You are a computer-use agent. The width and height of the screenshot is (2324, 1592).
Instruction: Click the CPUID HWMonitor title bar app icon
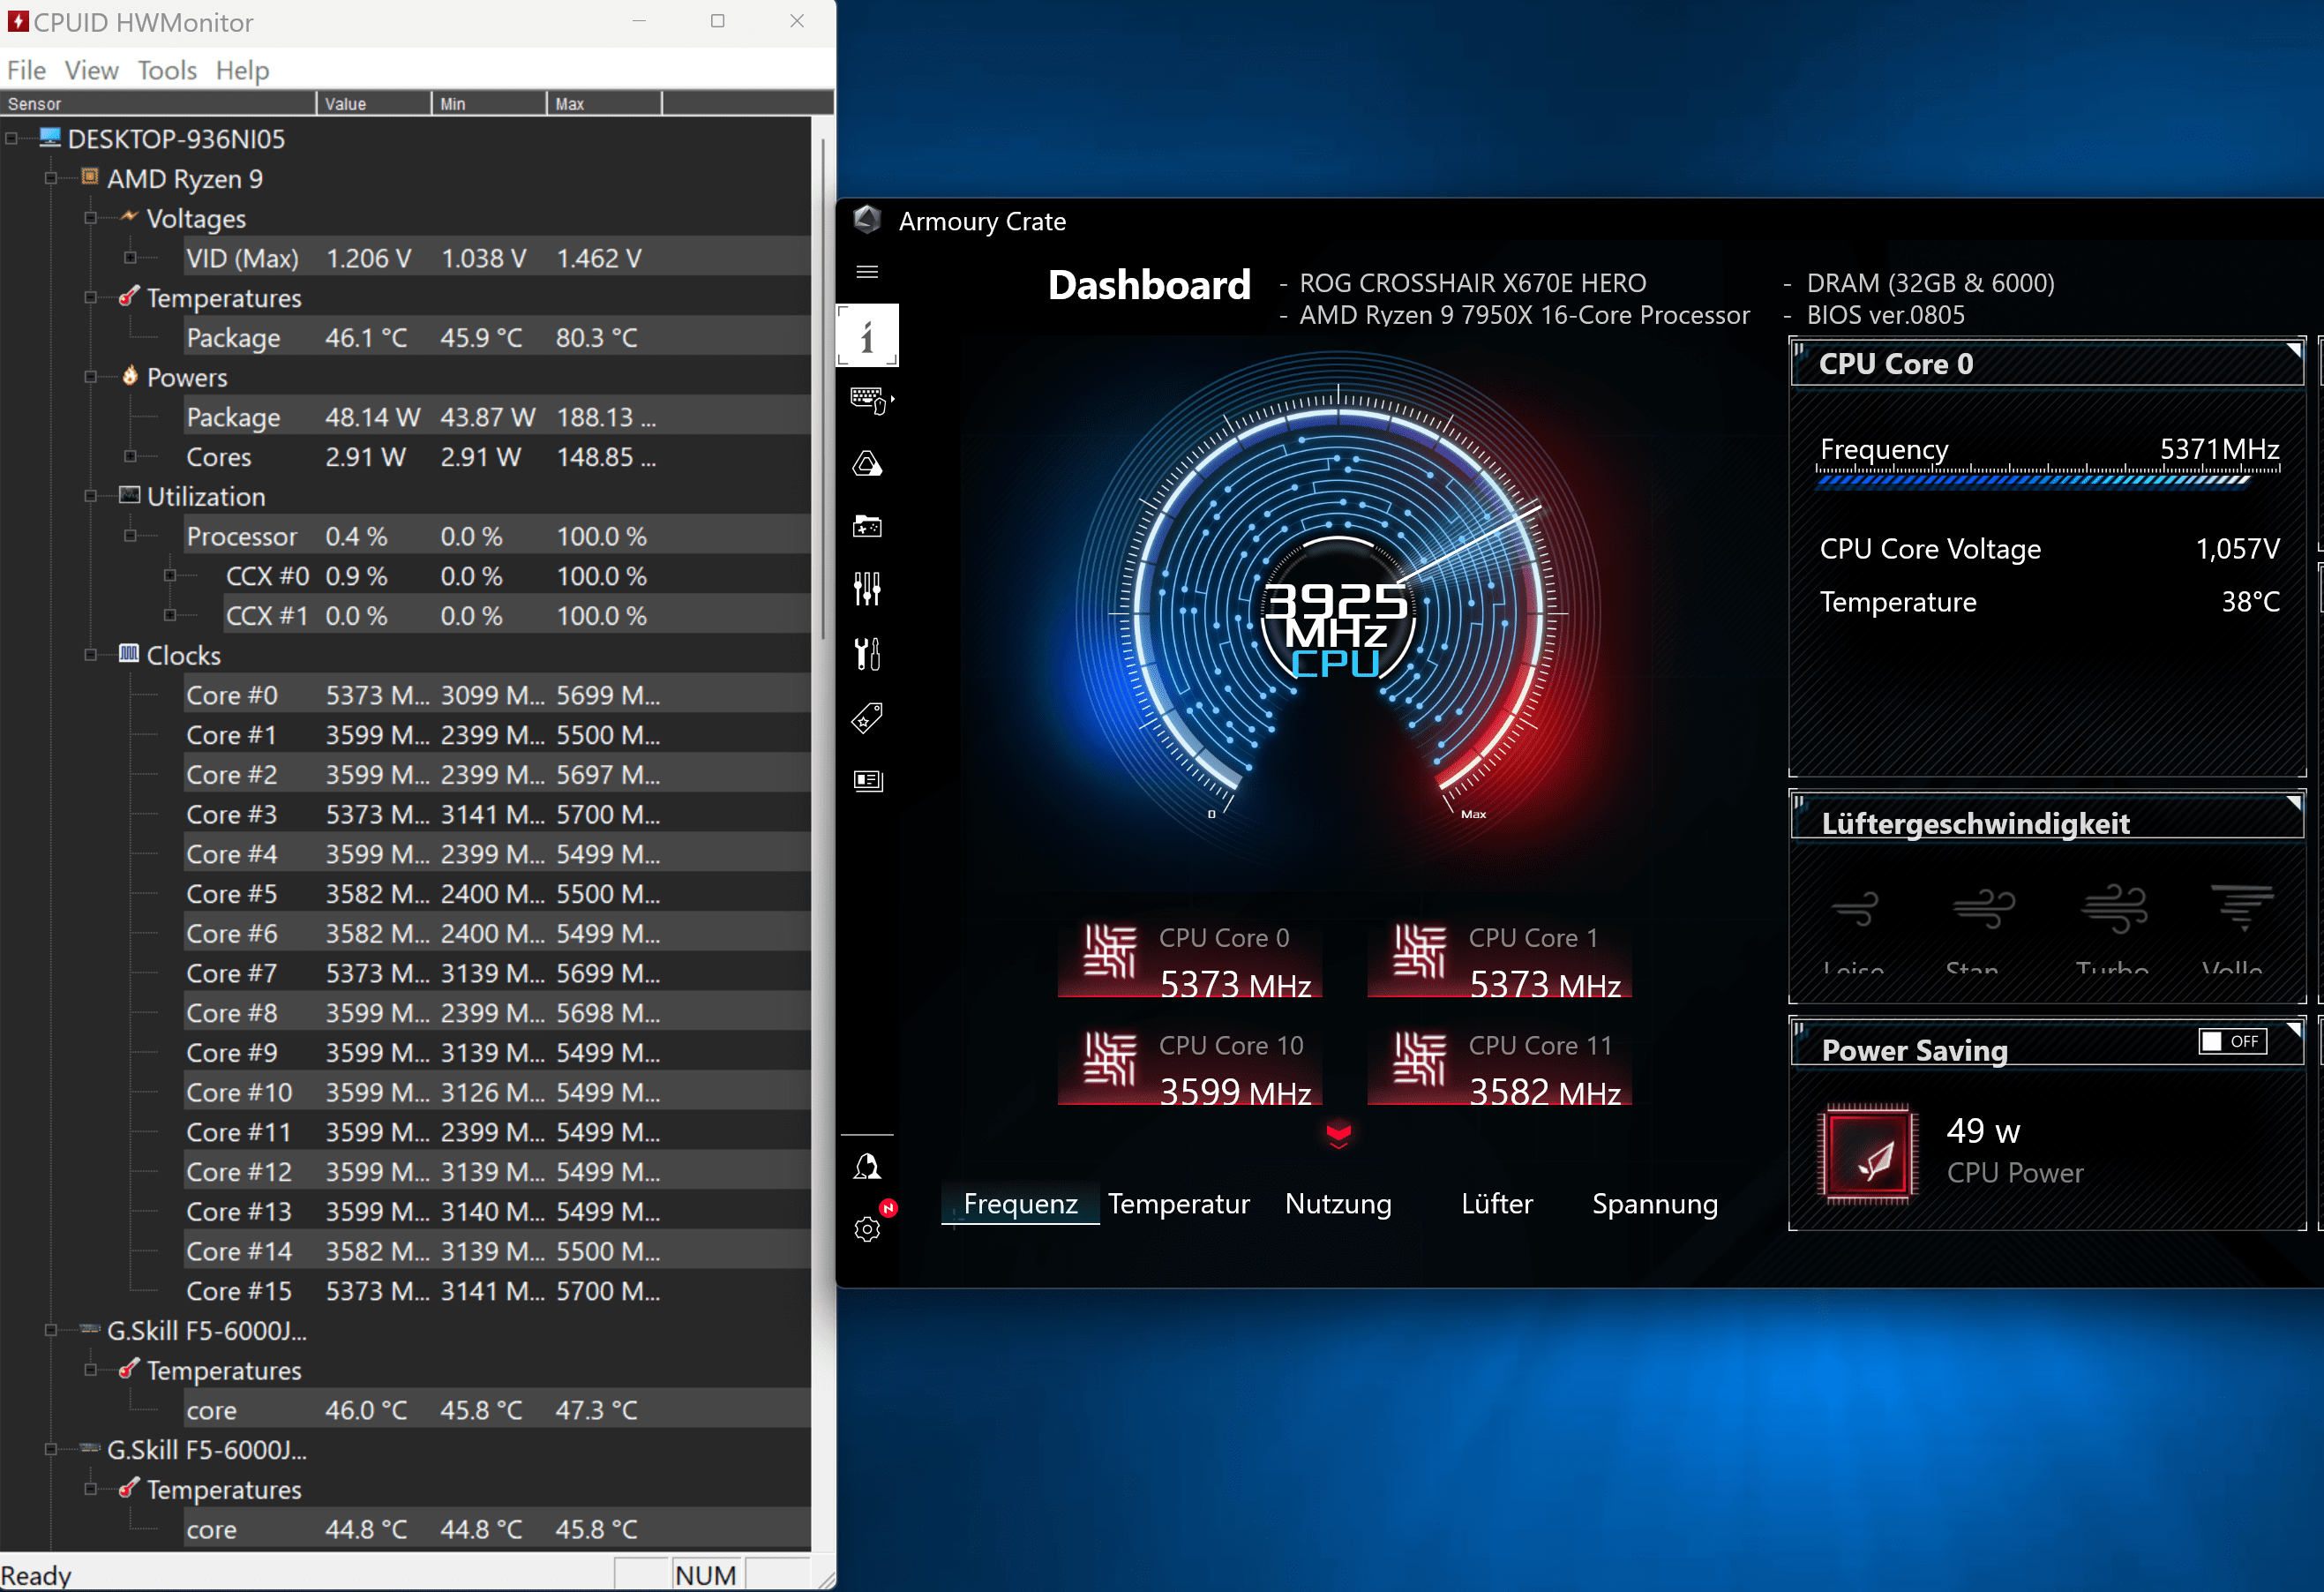pos(17,21)
